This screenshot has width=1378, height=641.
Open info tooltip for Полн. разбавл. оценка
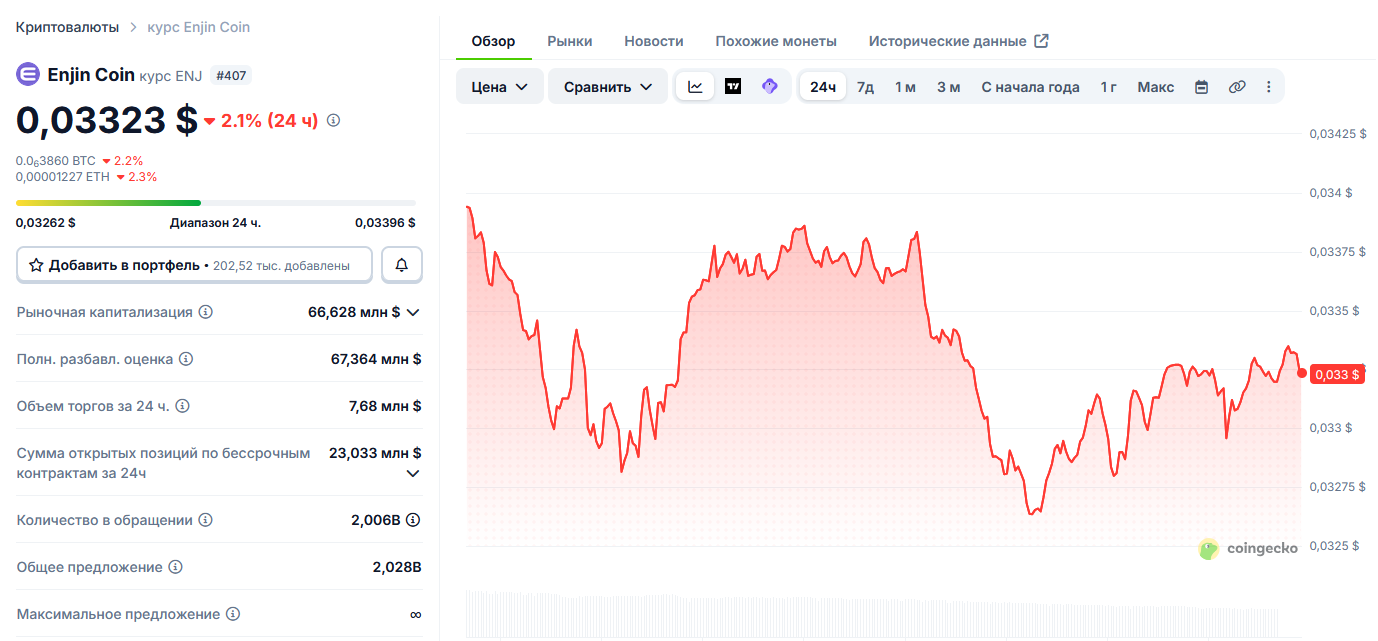click(186, 359)
